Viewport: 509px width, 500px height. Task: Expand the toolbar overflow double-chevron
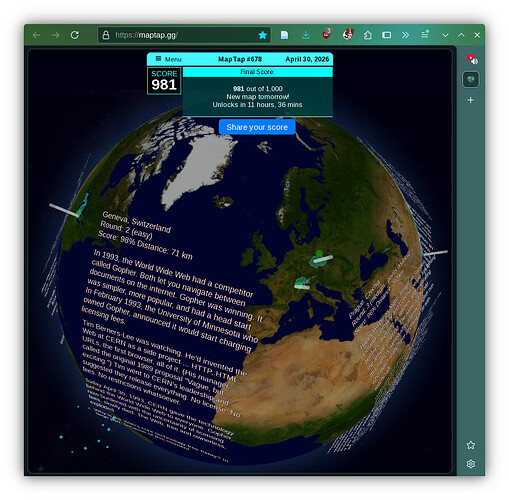[x=405, y=35]
